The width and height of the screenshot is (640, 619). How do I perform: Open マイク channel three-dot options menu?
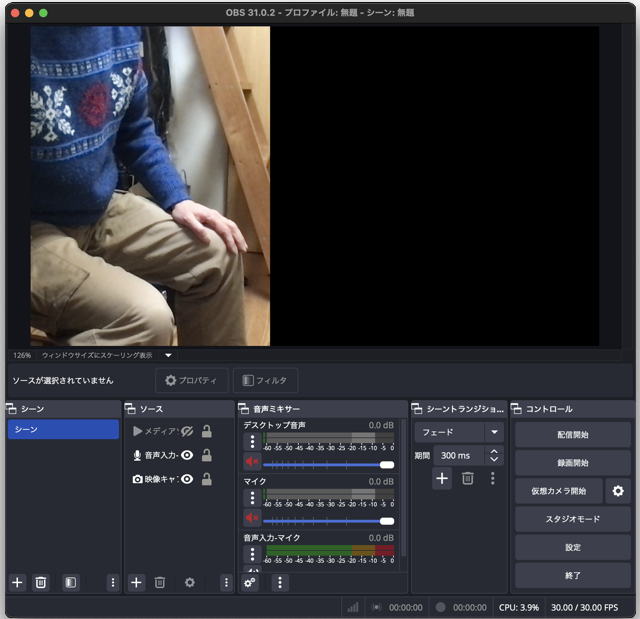coord(252,497)
